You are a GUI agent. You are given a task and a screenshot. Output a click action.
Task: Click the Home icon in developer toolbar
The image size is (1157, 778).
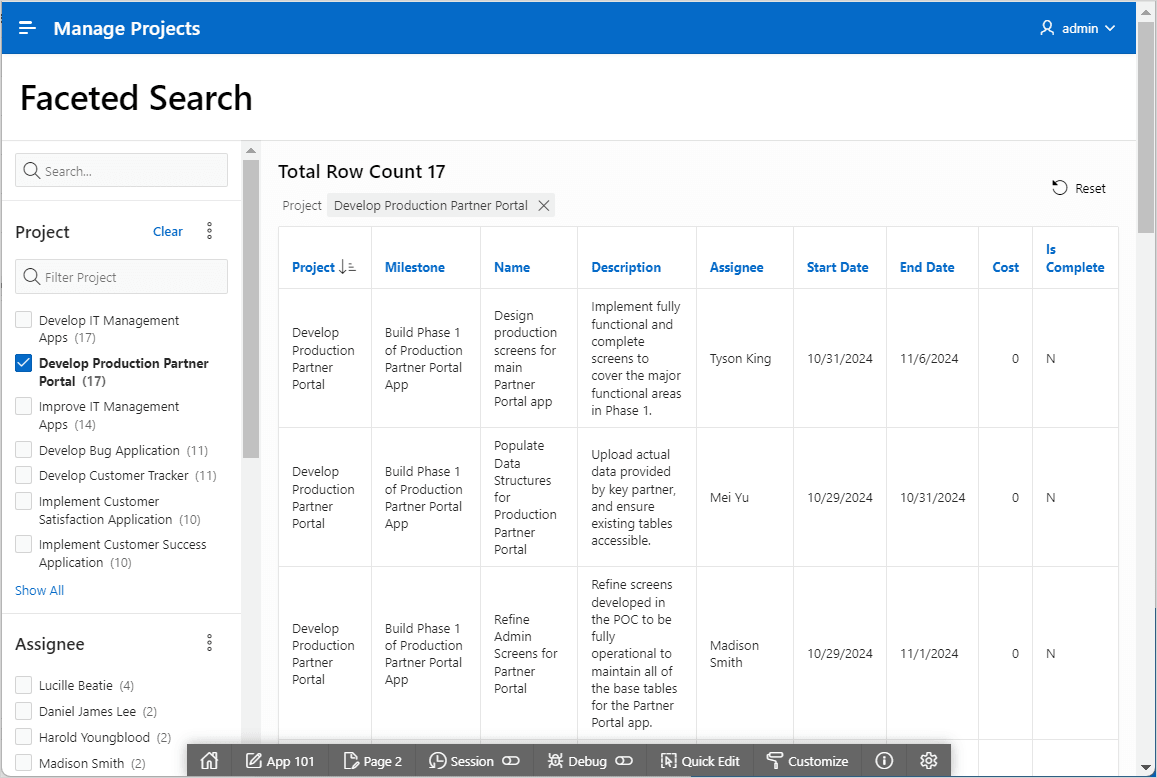point(210,761)
